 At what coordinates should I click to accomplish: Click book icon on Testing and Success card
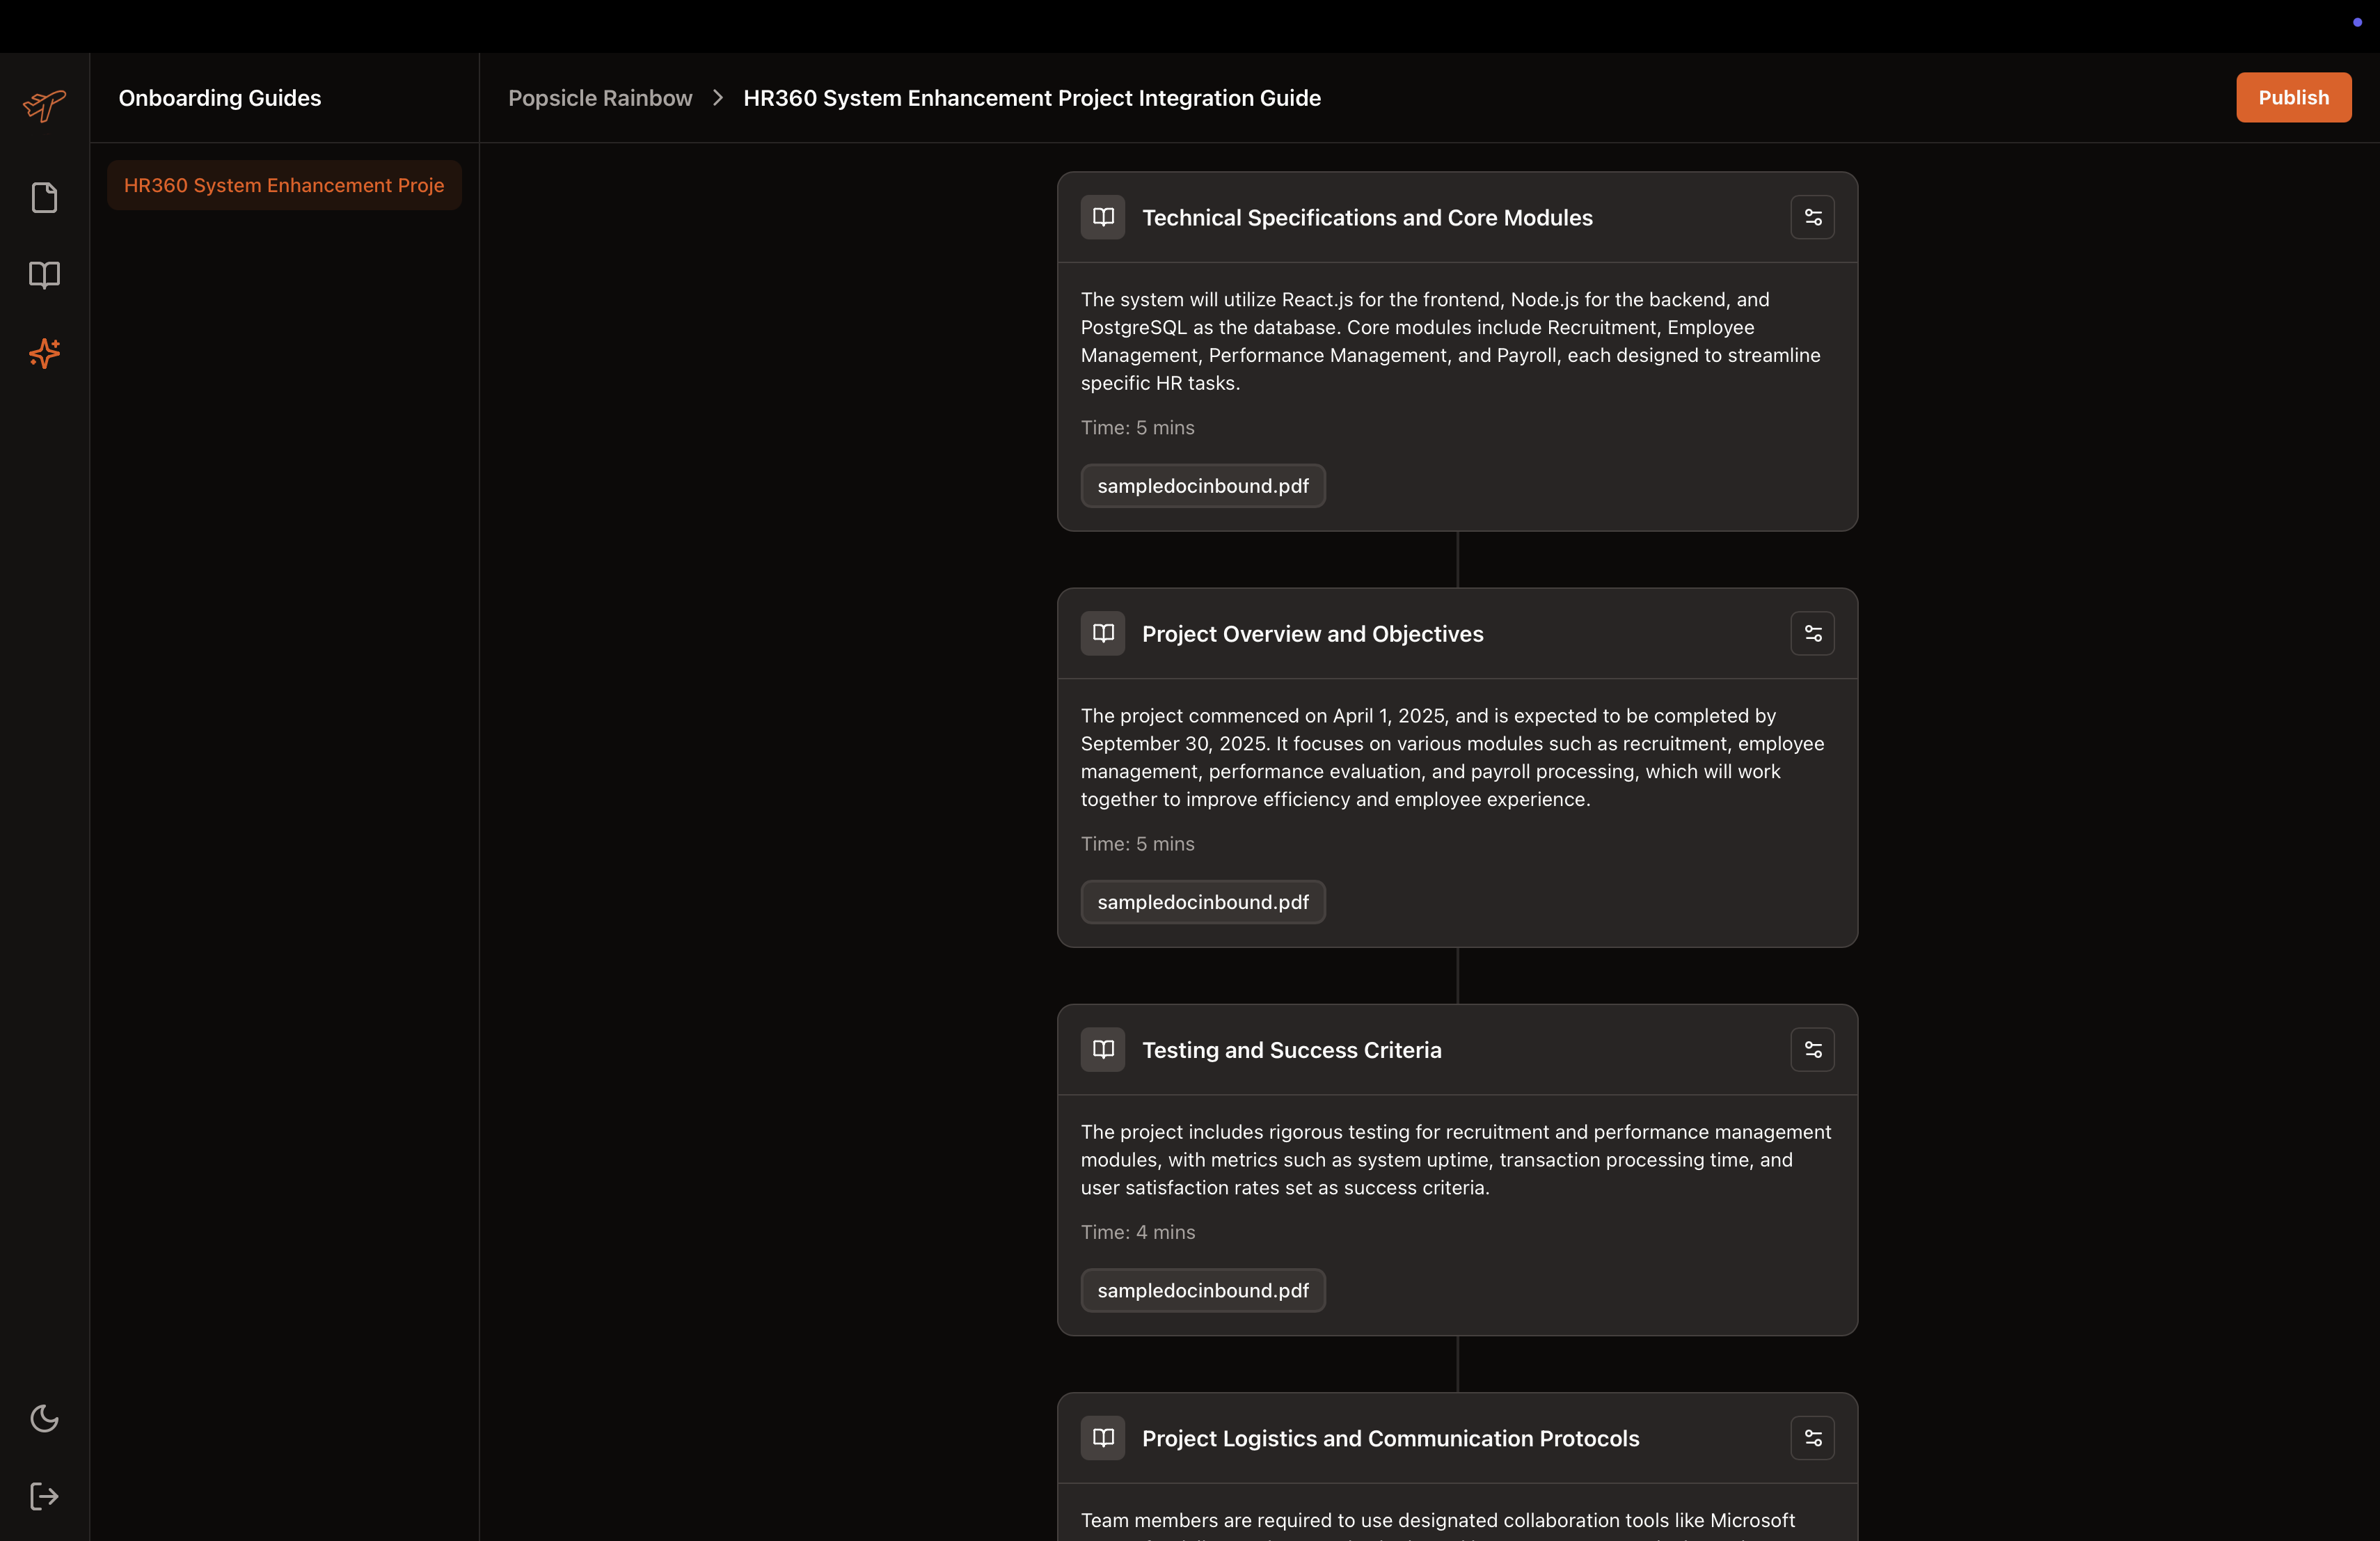click(x=1103, y=1049)
